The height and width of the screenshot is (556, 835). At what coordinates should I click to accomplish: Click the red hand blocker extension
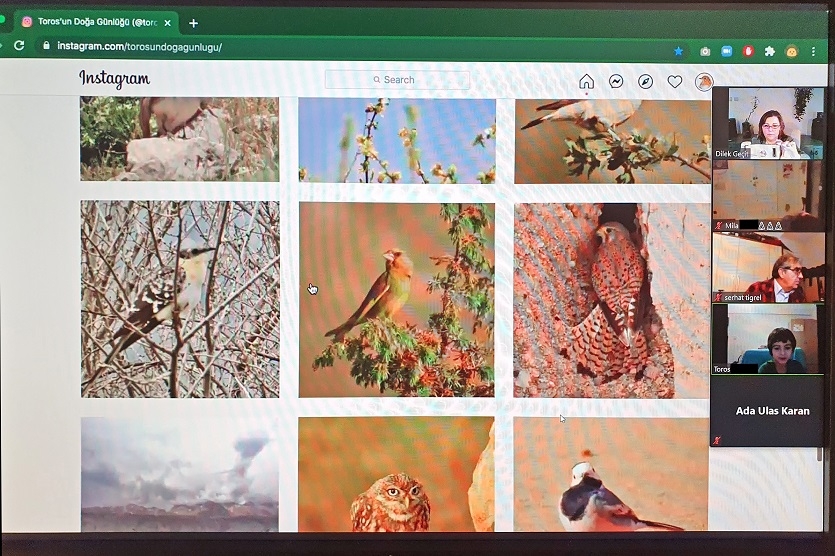[x=748, y=51]
